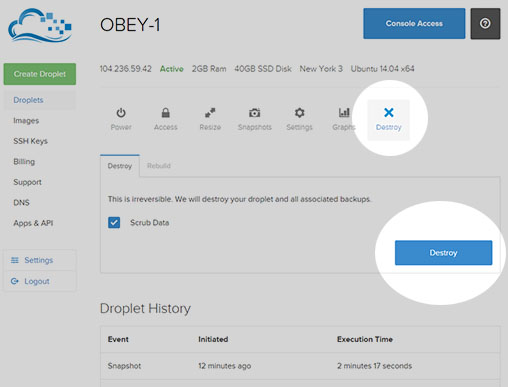Click the Console Access button
Viewport: 508px width, 387px height.
[x=414, y=23]
